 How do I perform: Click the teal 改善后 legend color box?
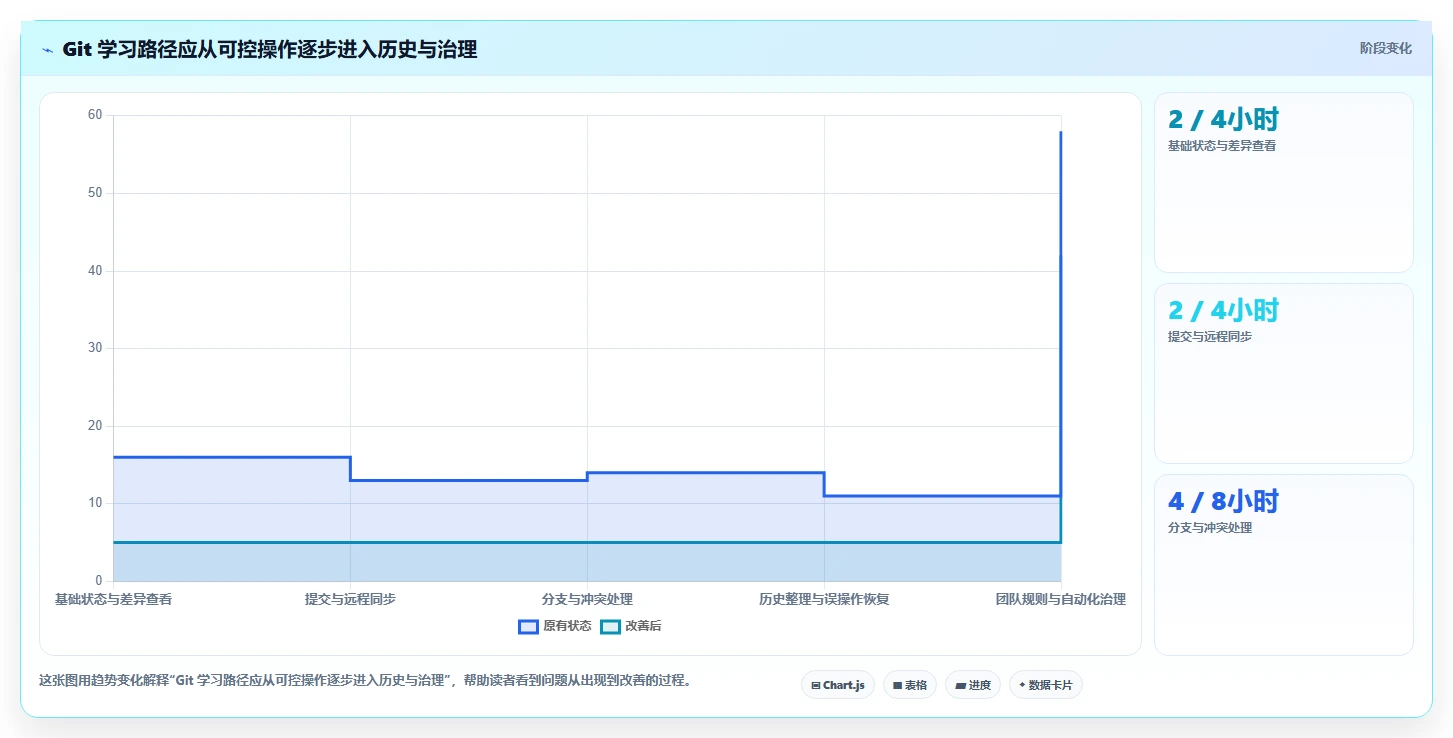[x=611, y=627]
